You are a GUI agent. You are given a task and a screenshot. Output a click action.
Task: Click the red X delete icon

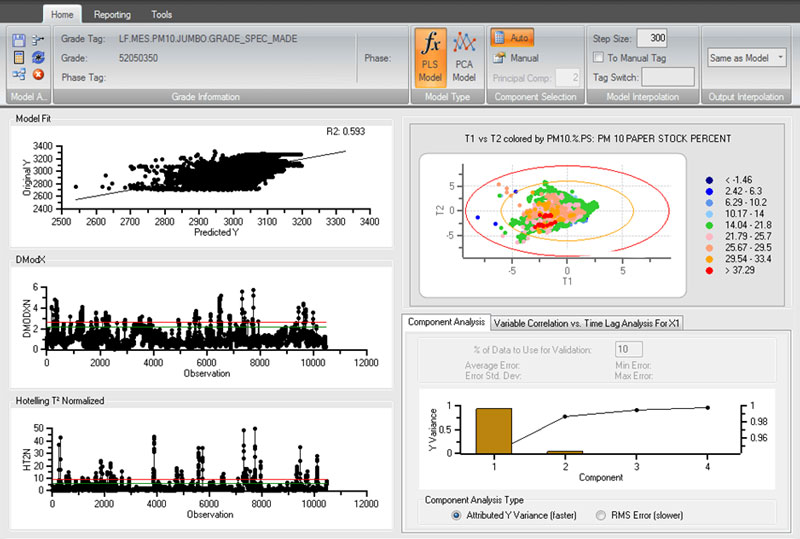(38, 75)
